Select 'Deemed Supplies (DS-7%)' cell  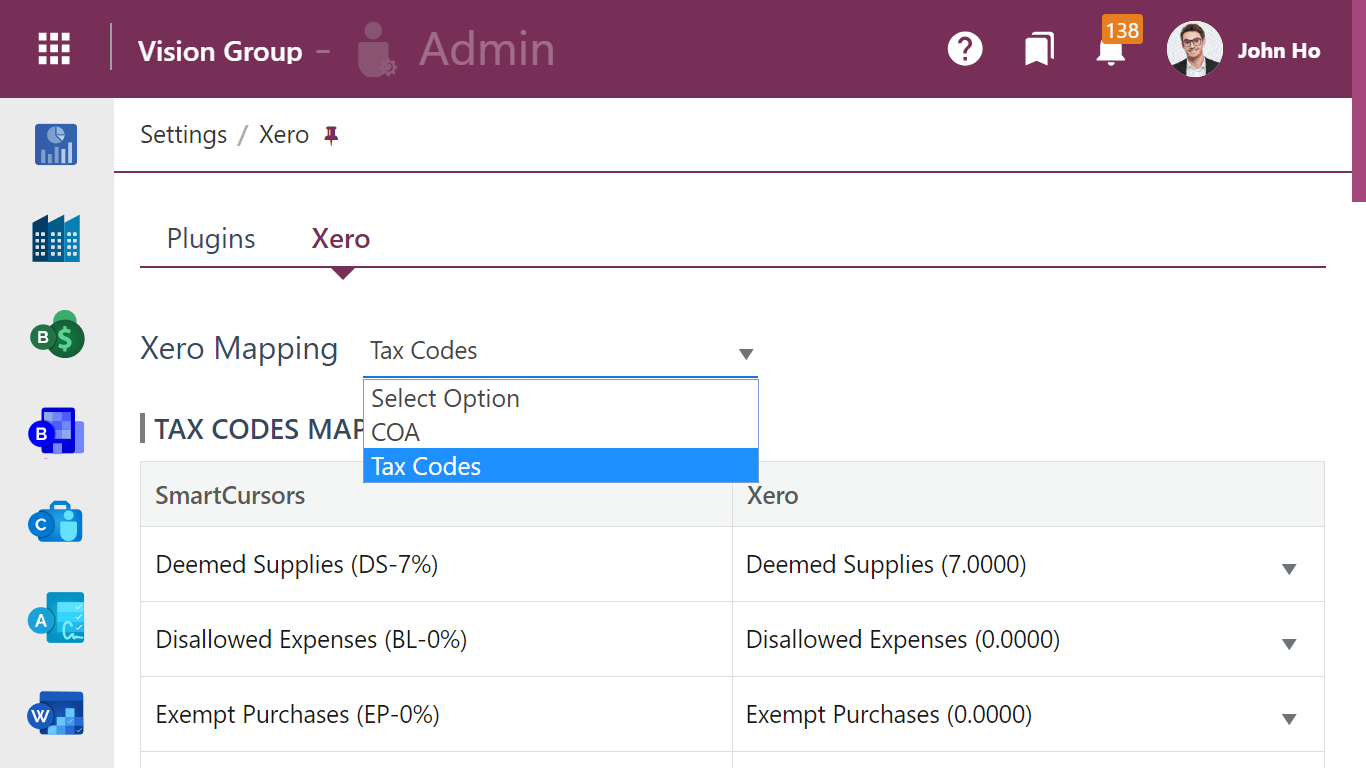pyautogui.click(x=436, y=565)
